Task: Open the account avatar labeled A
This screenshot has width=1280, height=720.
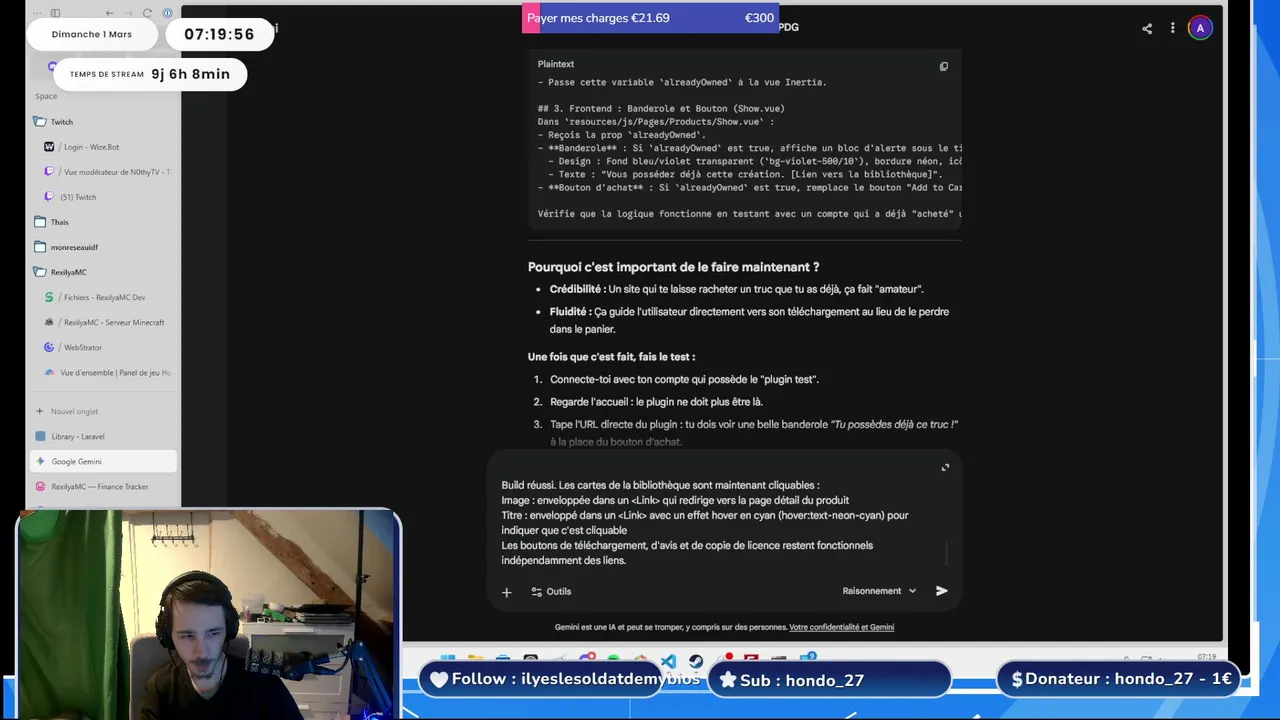Action: (x=1200, y=28)
